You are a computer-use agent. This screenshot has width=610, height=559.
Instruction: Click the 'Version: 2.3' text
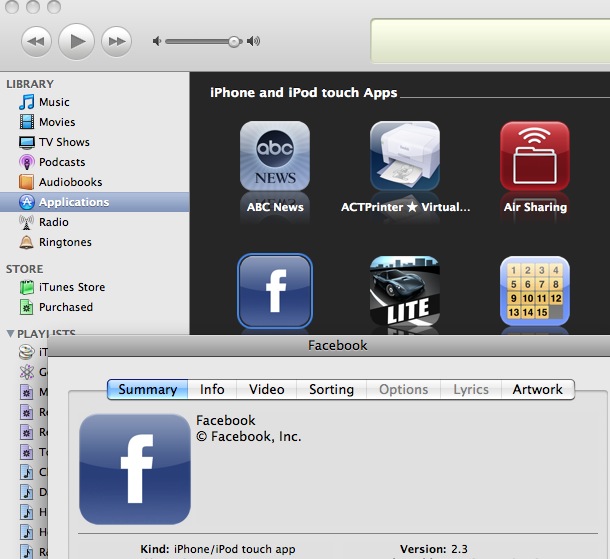[434, 549]
